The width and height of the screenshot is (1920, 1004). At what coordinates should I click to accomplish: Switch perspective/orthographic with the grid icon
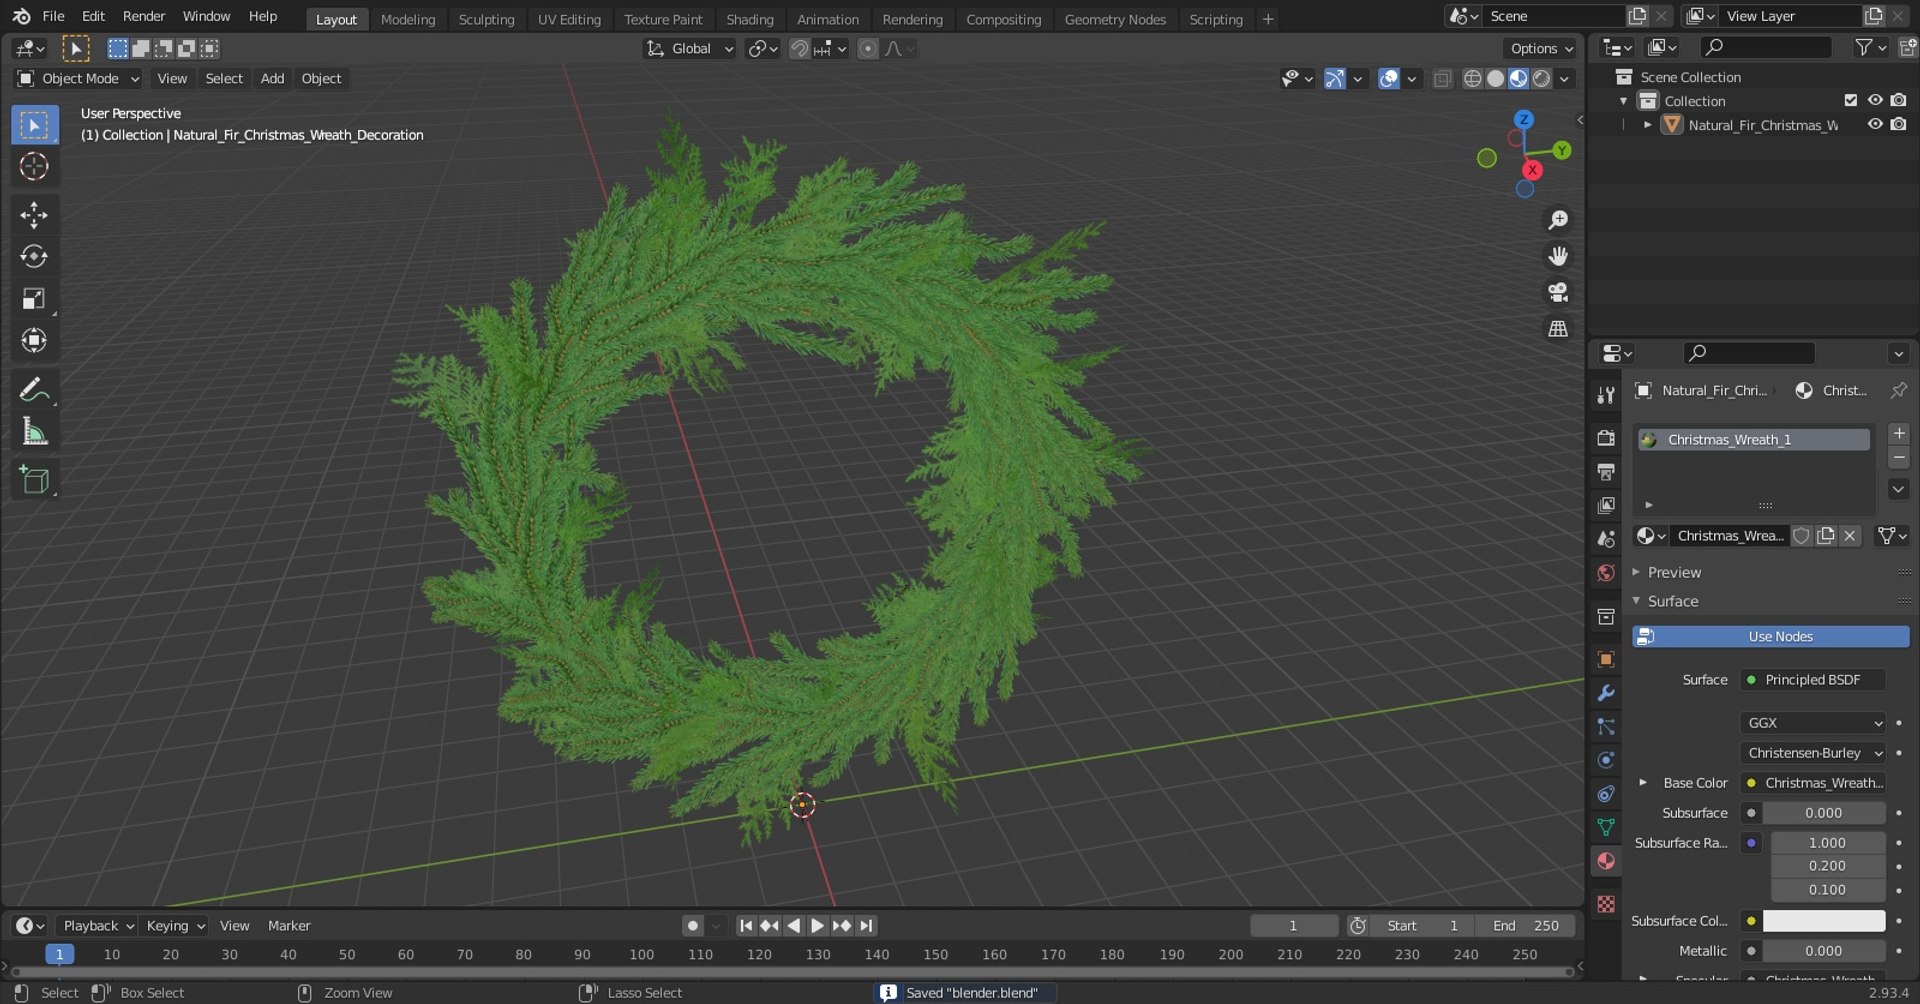(x=1558, y=328)
